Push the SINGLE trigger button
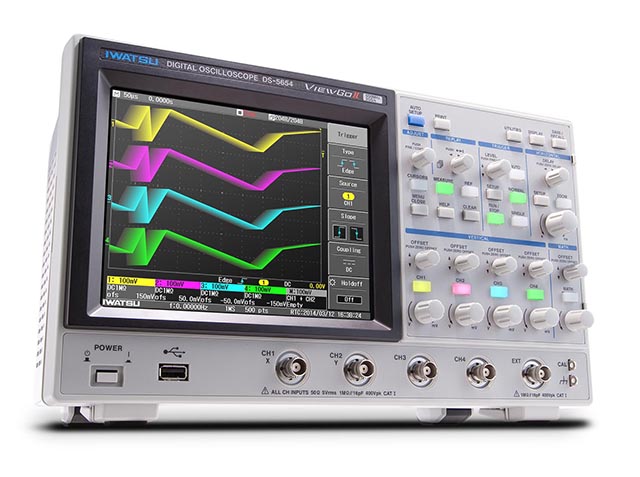 [519, 221]
